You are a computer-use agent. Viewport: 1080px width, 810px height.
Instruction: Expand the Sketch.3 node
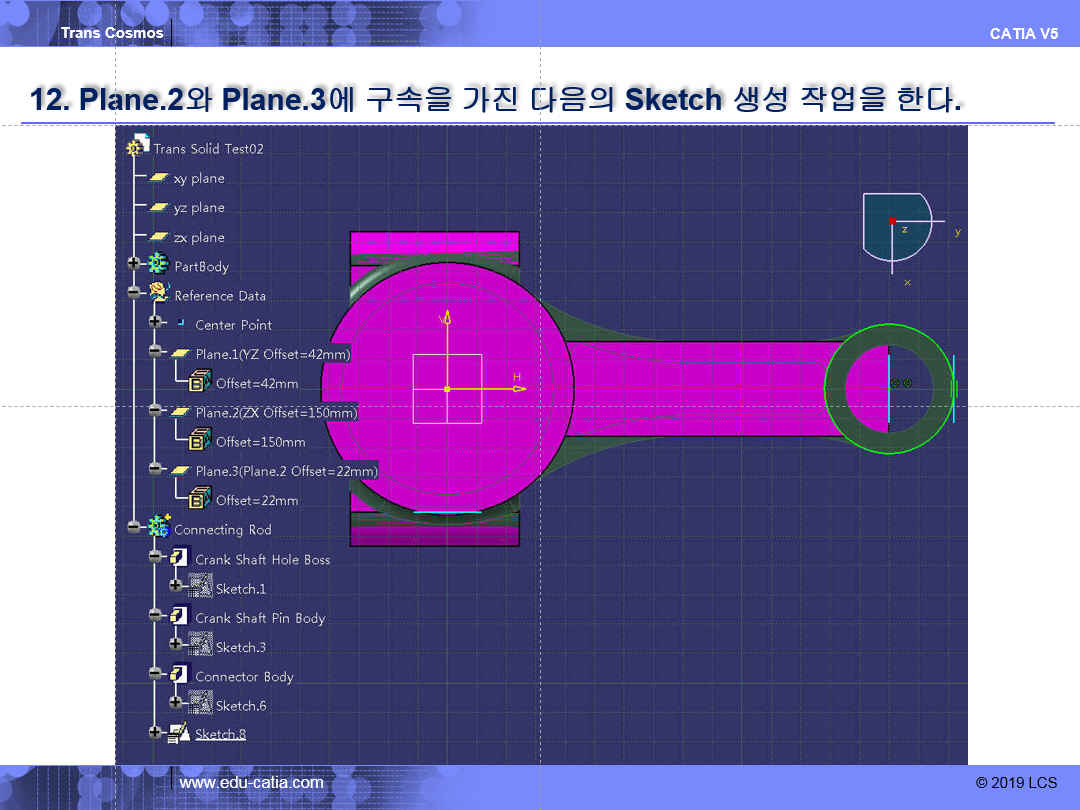pos(176,644)
